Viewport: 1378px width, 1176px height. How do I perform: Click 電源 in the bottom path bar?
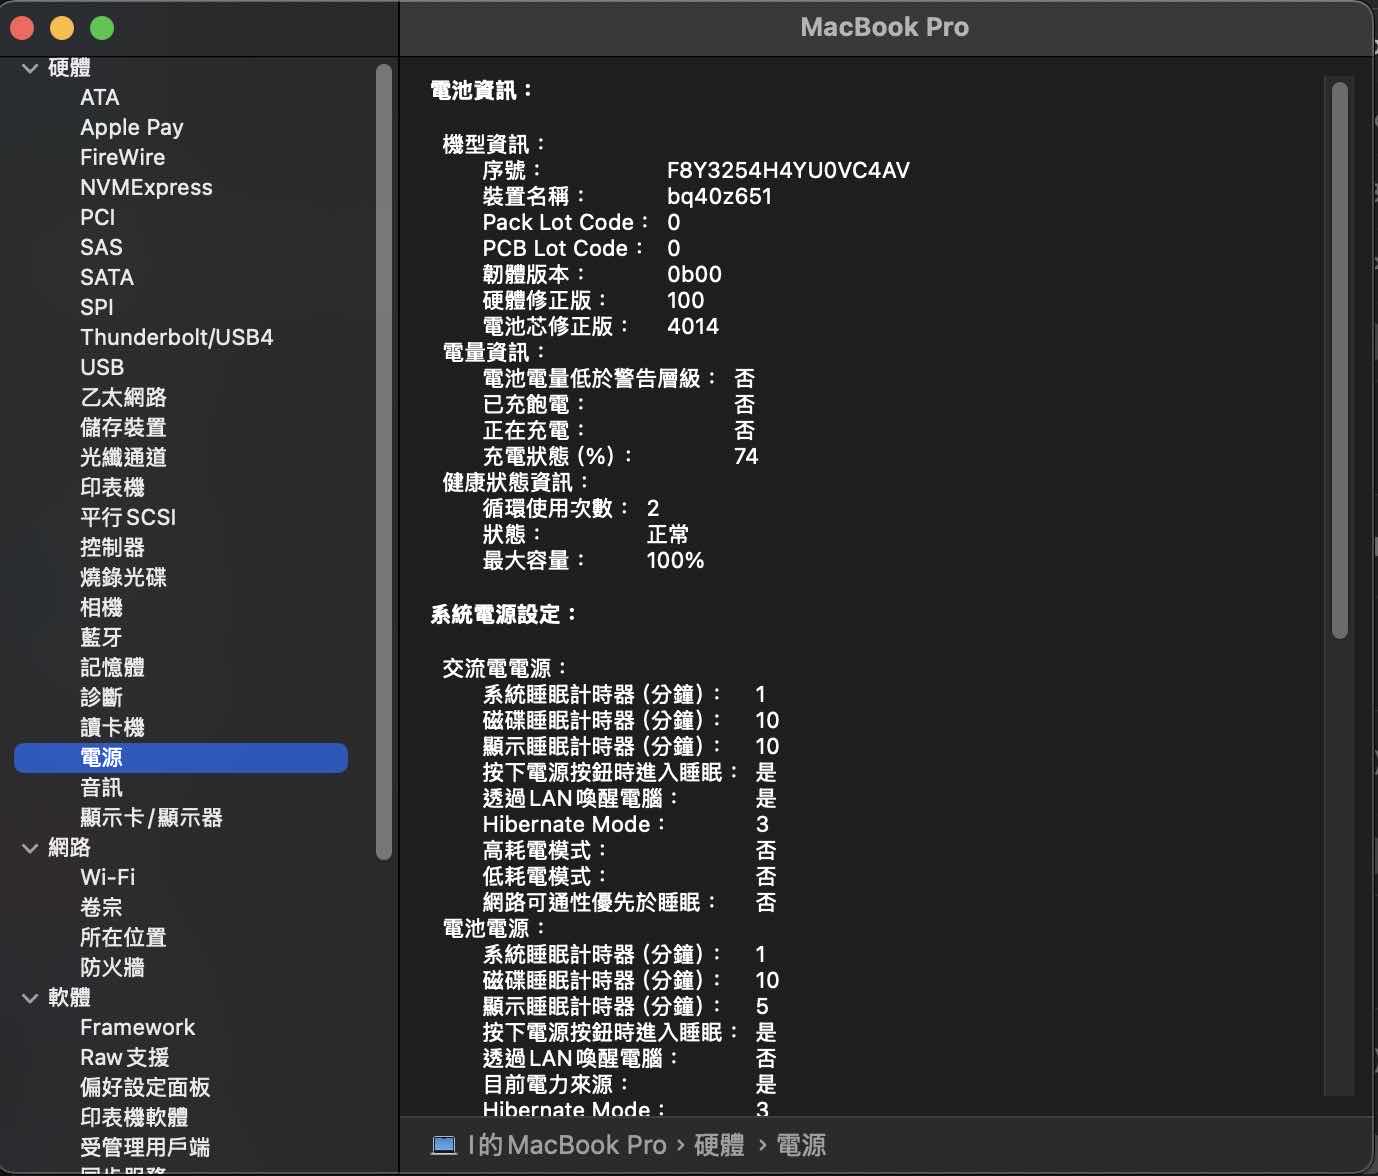[801, 1145]
